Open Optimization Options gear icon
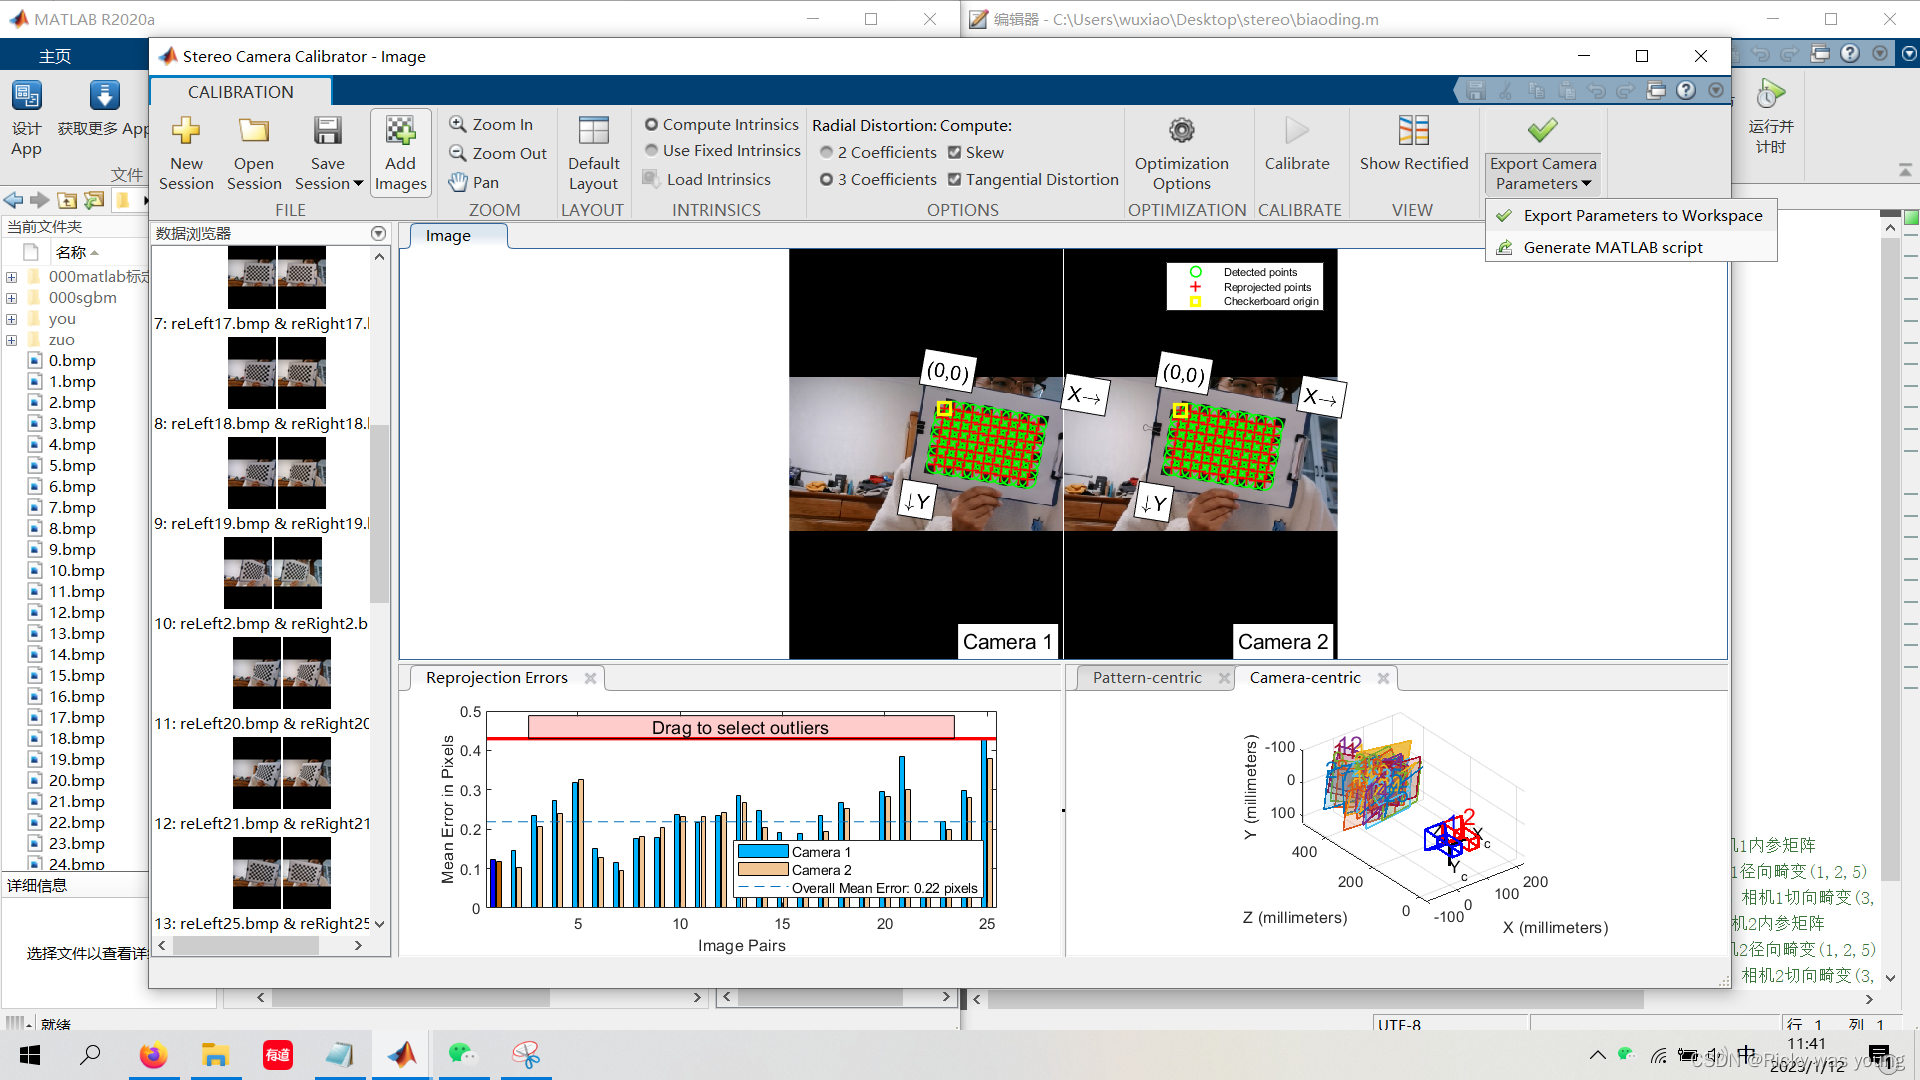1920x1080 pixels. 1181,131
